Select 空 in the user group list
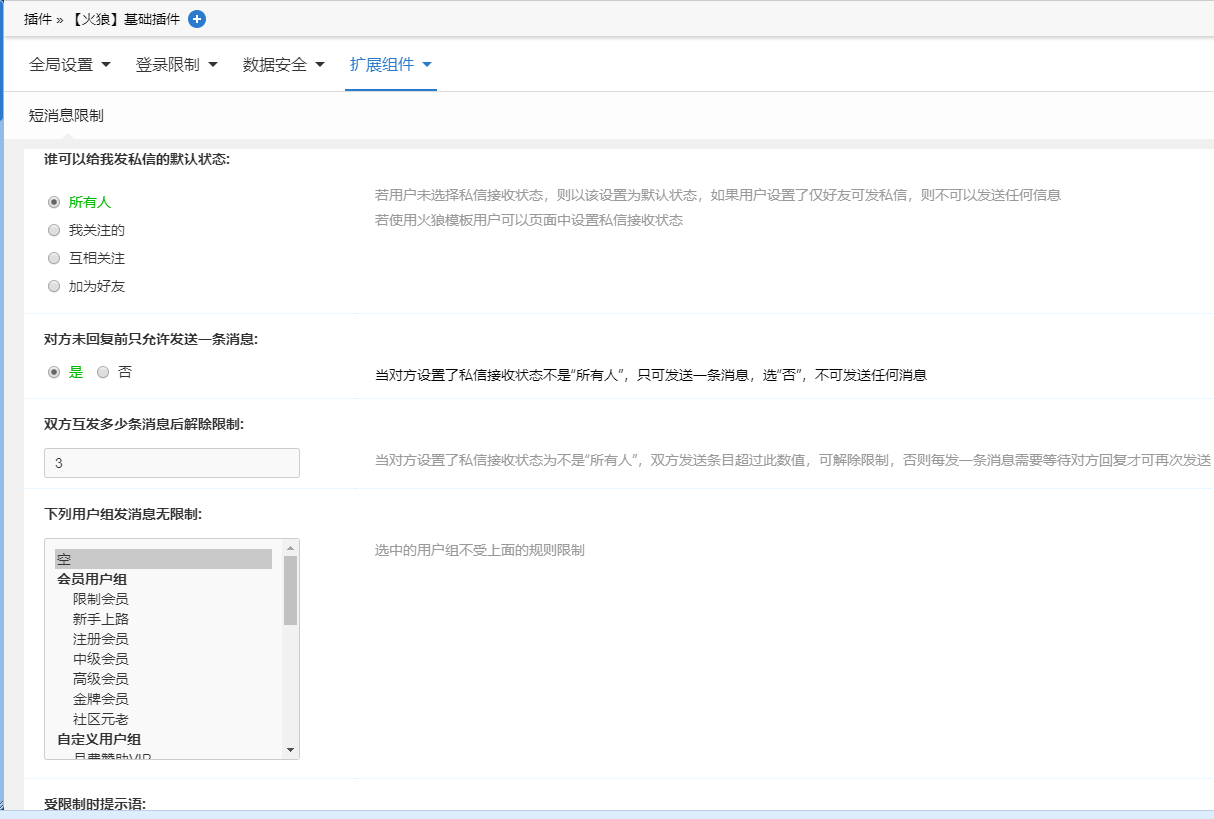1214x819 pixels. click(x=163, y=559)
